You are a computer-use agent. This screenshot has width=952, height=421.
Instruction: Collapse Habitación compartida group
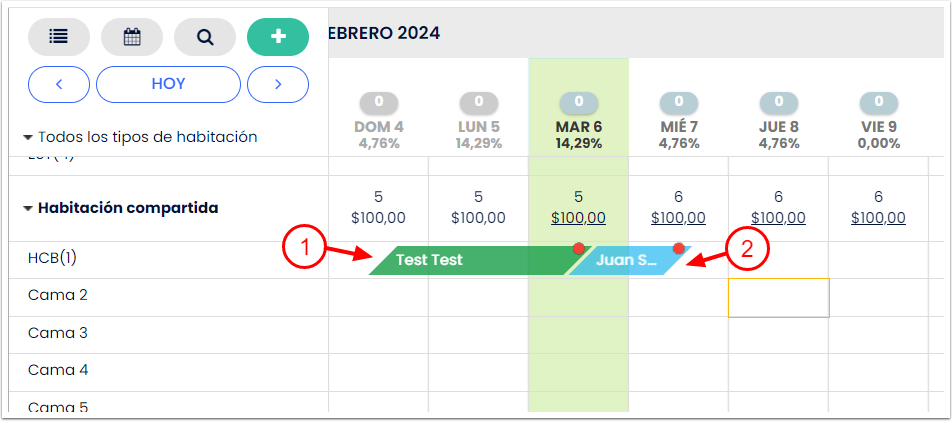click(x=28, y=209)
